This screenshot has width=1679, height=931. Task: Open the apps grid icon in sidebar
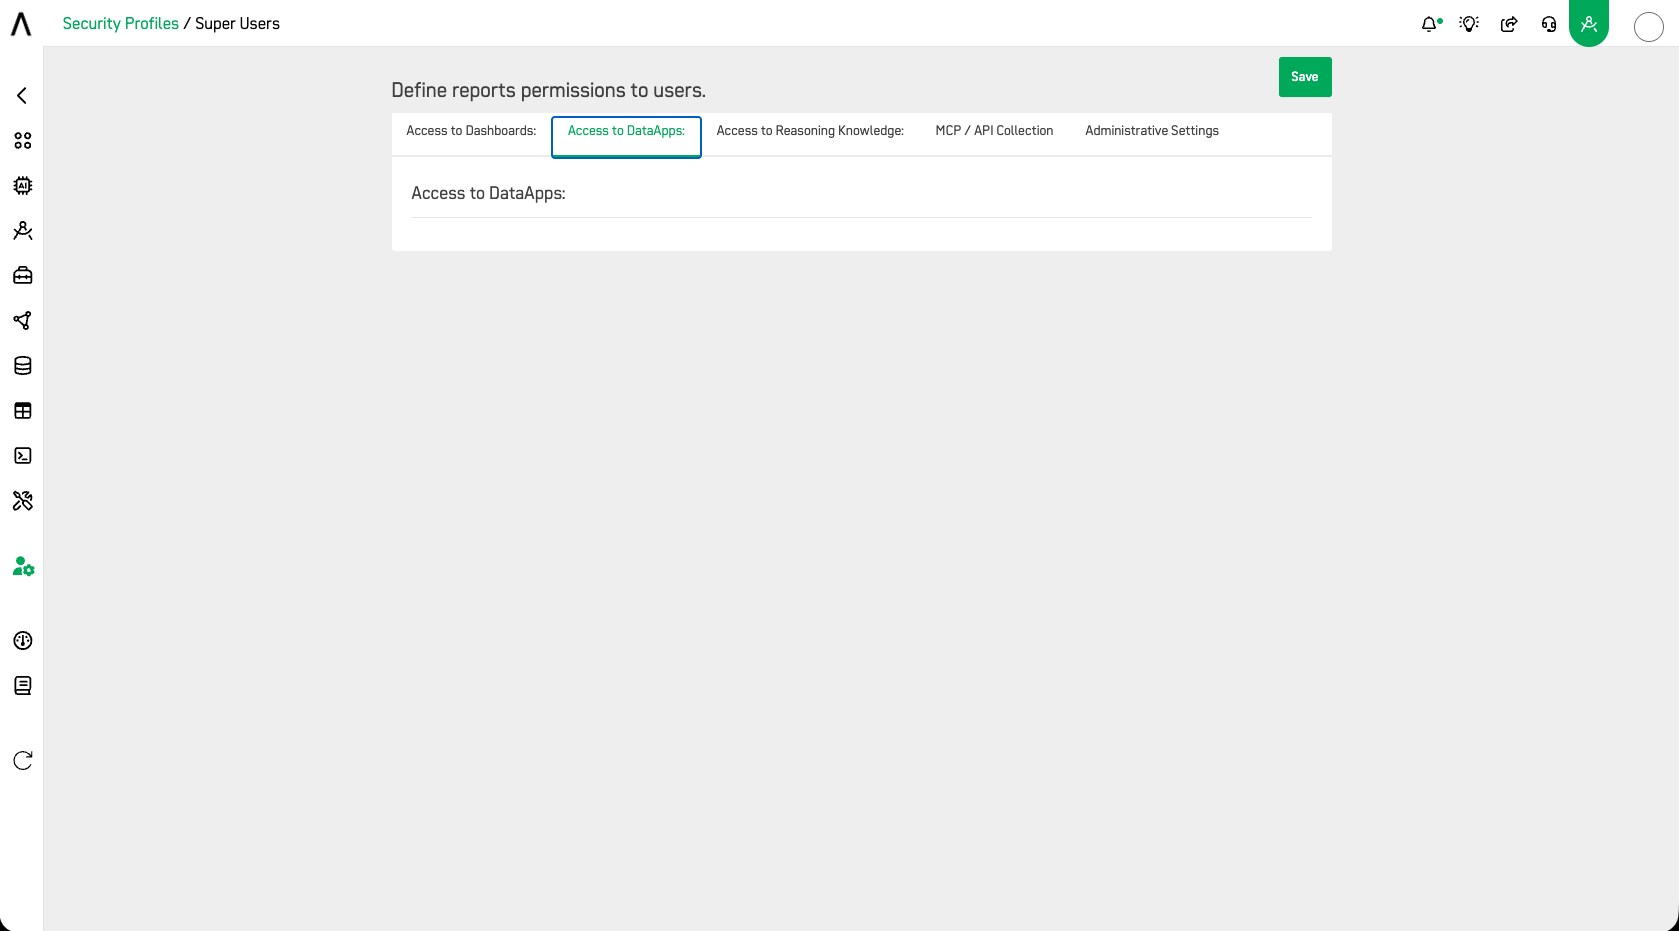(22, 141)
